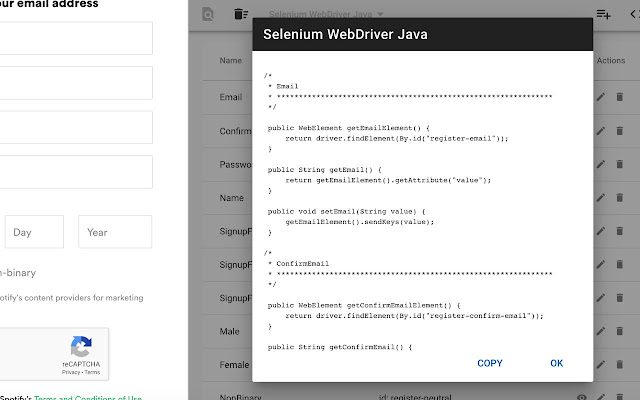Image resolution: width=640 pixels, height=400 pixels.
Task: Click the getConfirmEmail() method line
Action: [340, 347]
